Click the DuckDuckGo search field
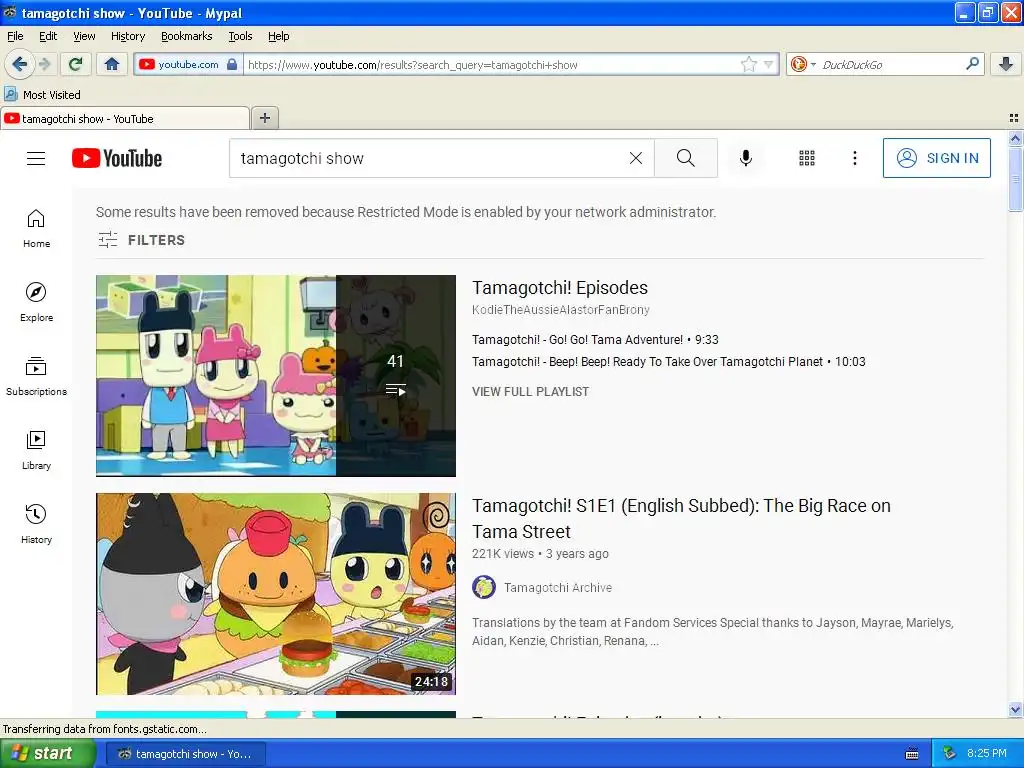Image resolution: width=1024 pixels, height=768 pixels. point(891,65)
